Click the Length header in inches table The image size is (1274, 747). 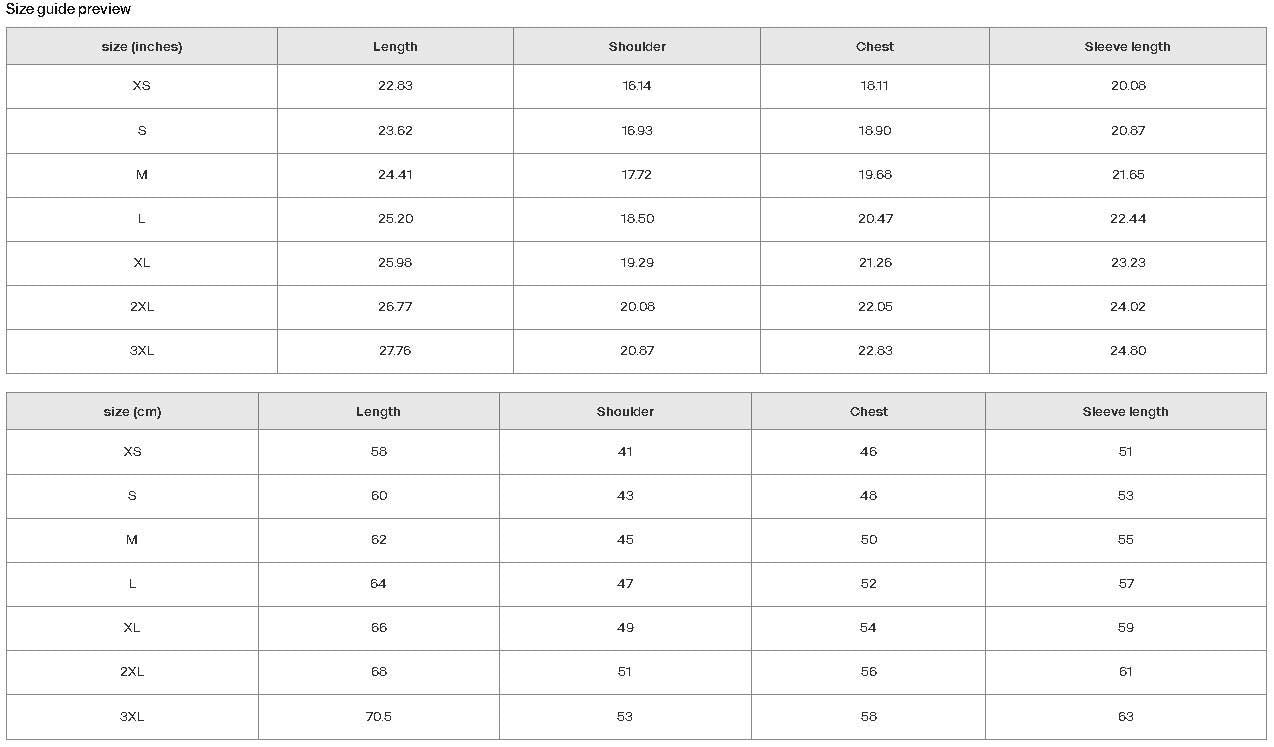click(395, 47)
